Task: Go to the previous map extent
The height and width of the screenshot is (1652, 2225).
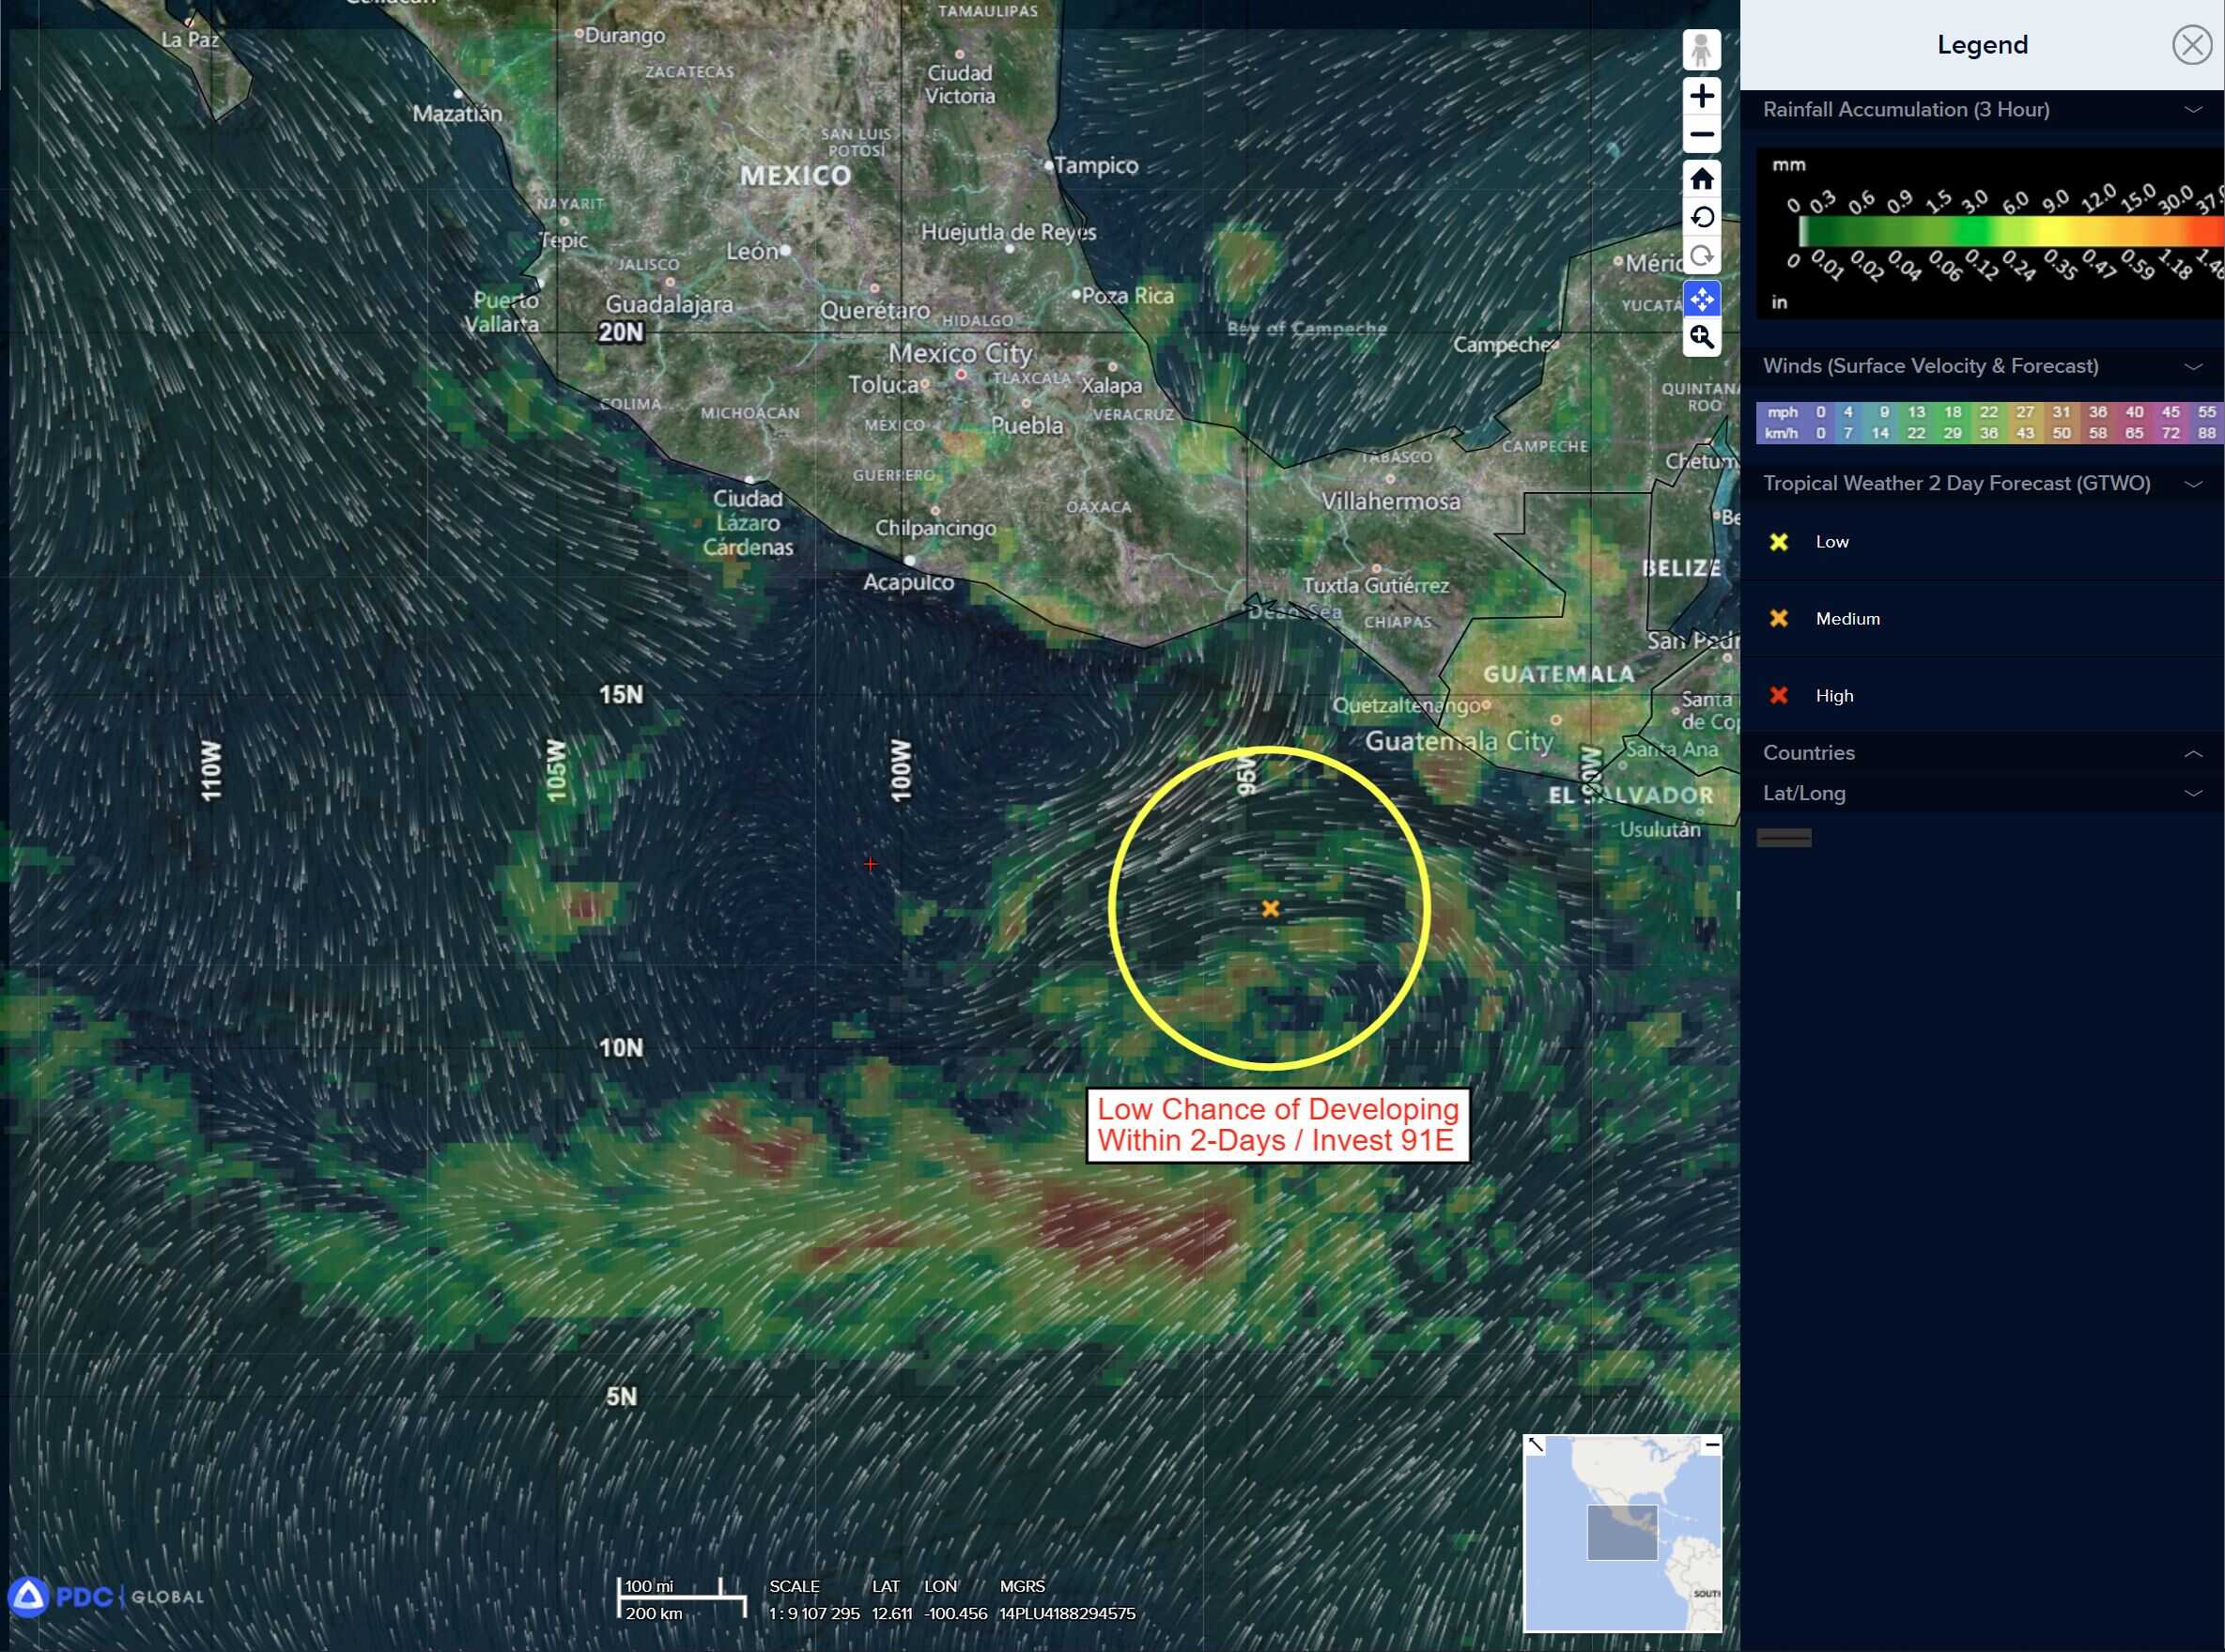Action: tap(1701, 217)
